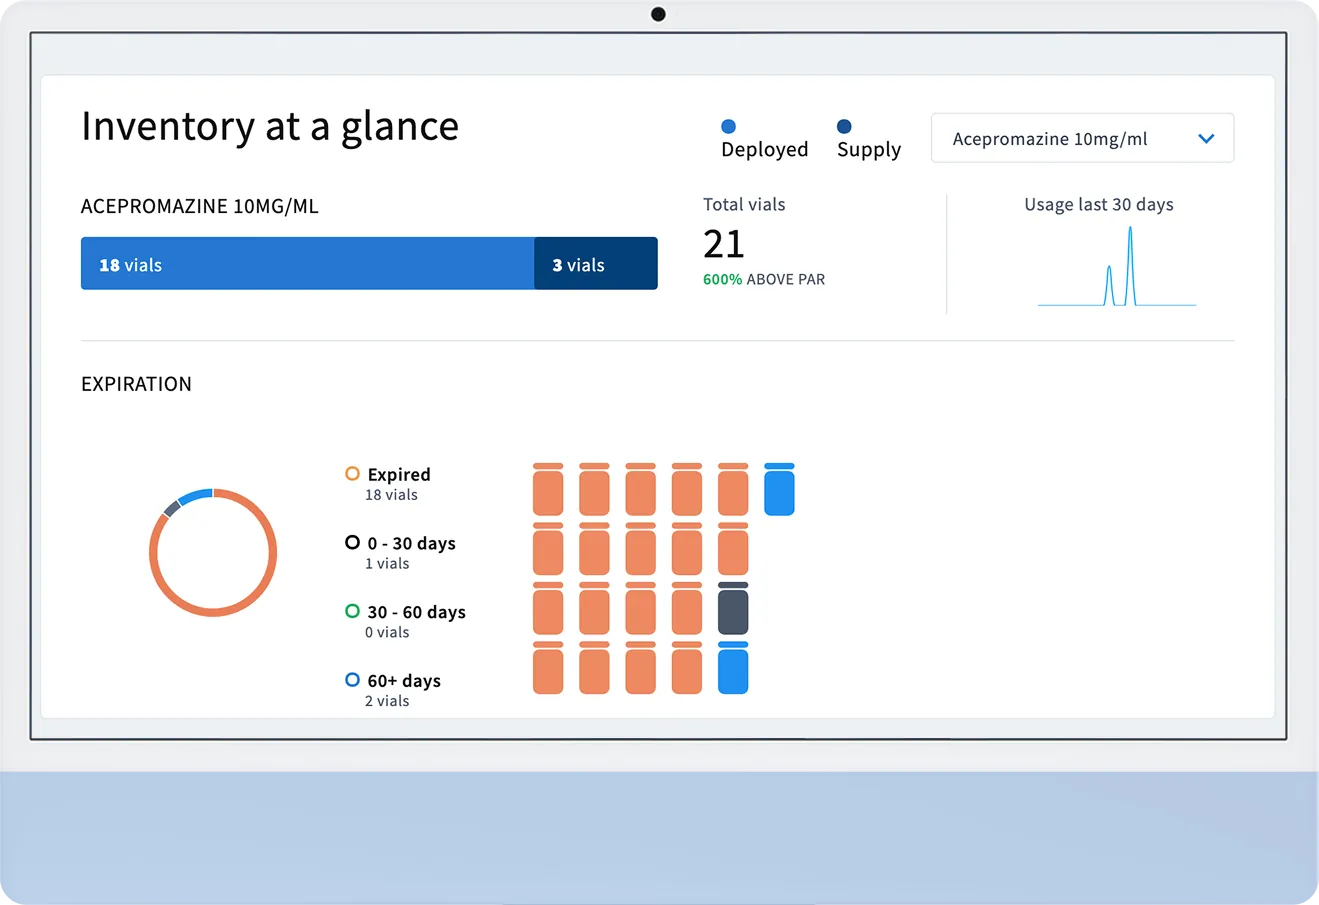Toggle the Deployed legend dot
The height and width of the screenshot is (905, 1319).
point(728,126)
